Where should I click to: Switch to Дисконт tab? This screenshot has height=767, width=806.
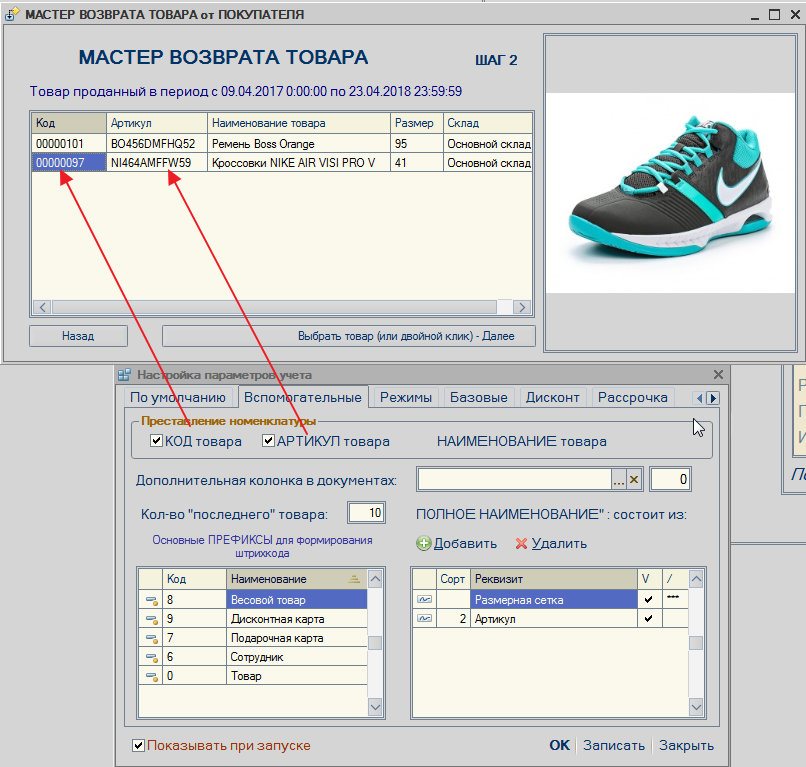click(553, 397)
